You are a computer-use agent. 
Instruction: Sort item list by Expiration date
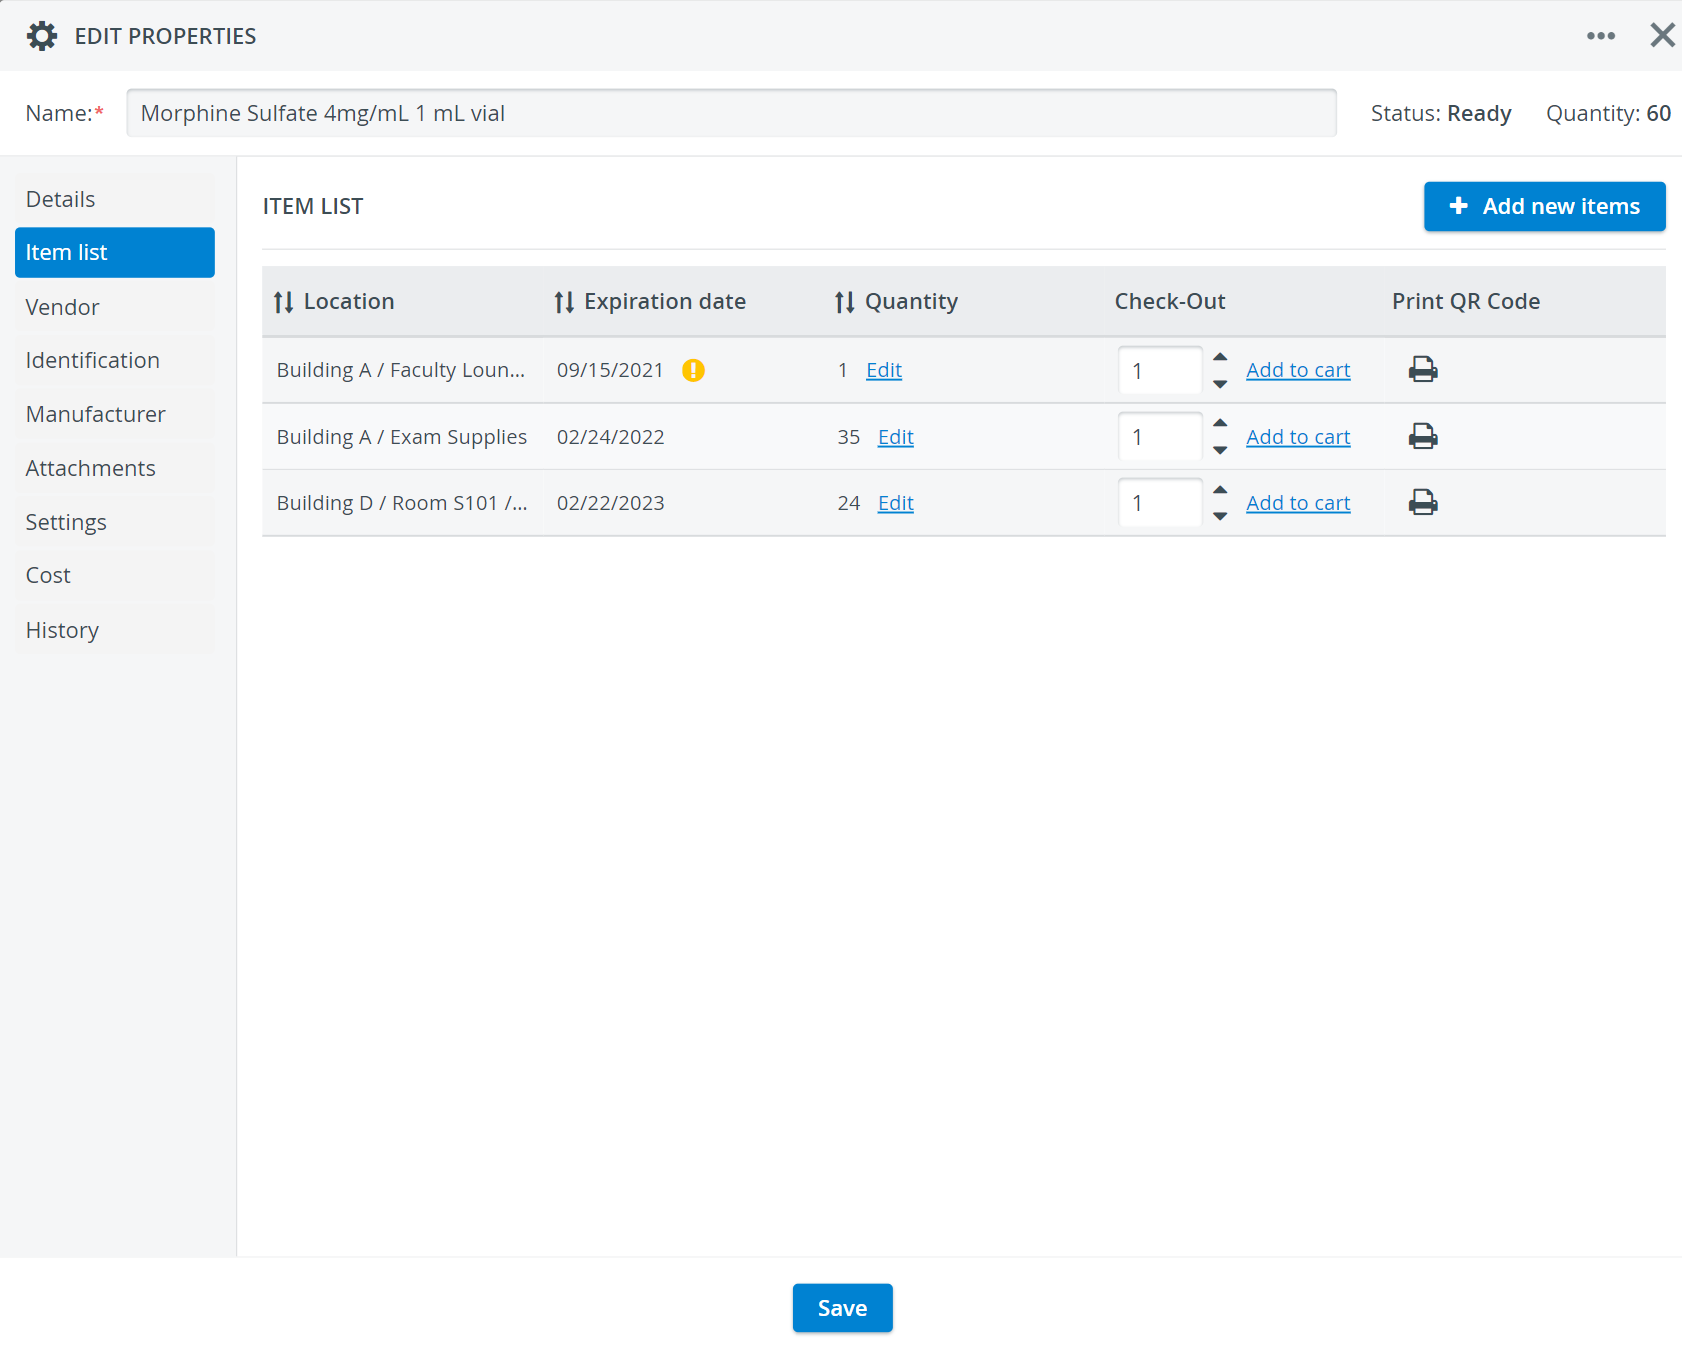click(564, 302)
